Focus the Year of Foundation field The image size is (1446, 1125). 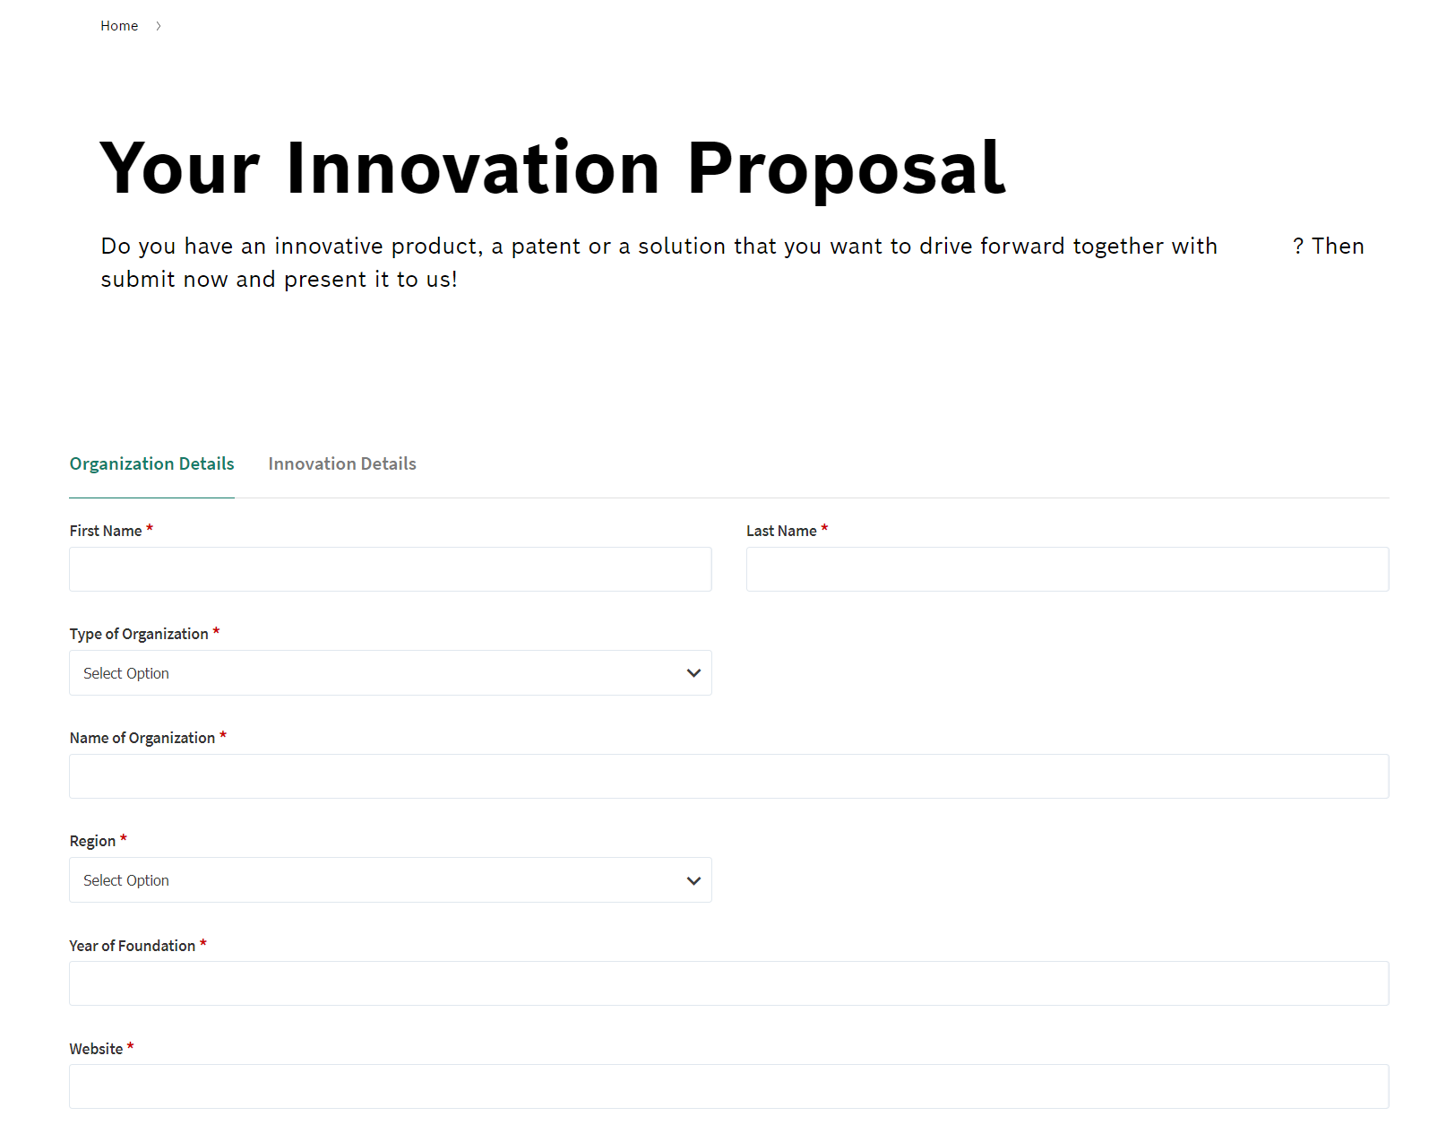click(x=728, y=983)
